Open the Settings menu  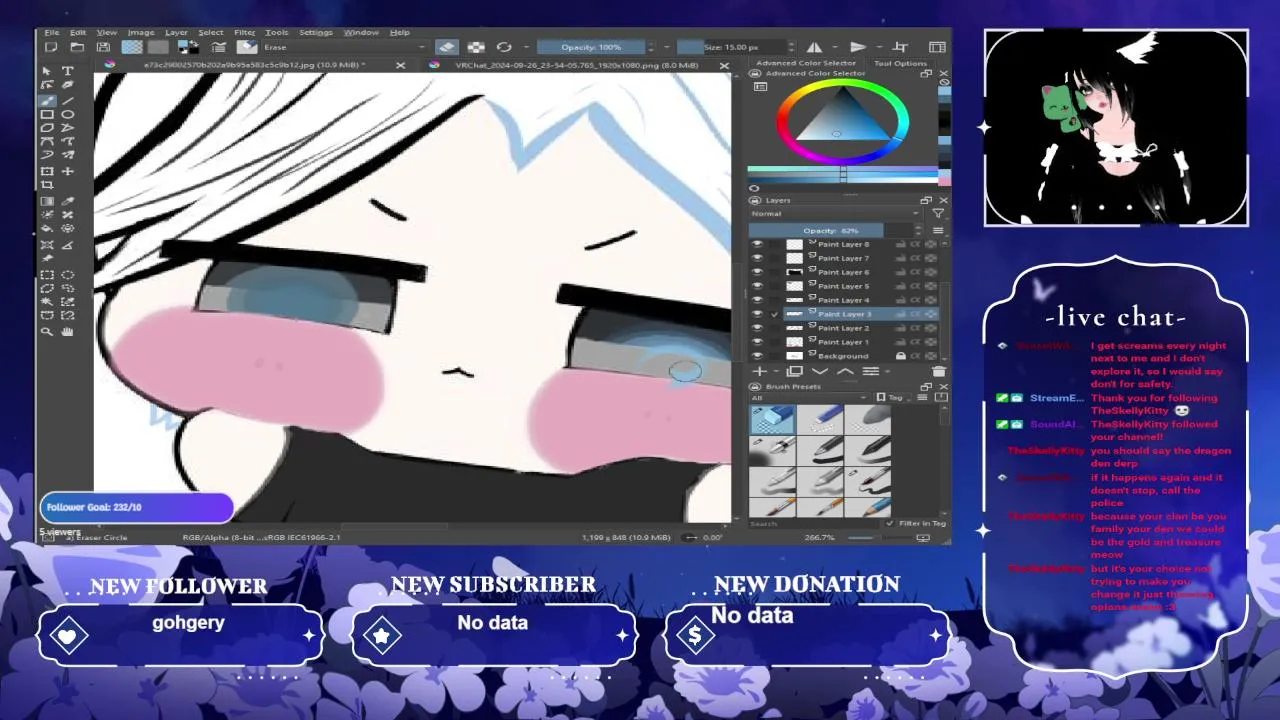coord(315,32)
